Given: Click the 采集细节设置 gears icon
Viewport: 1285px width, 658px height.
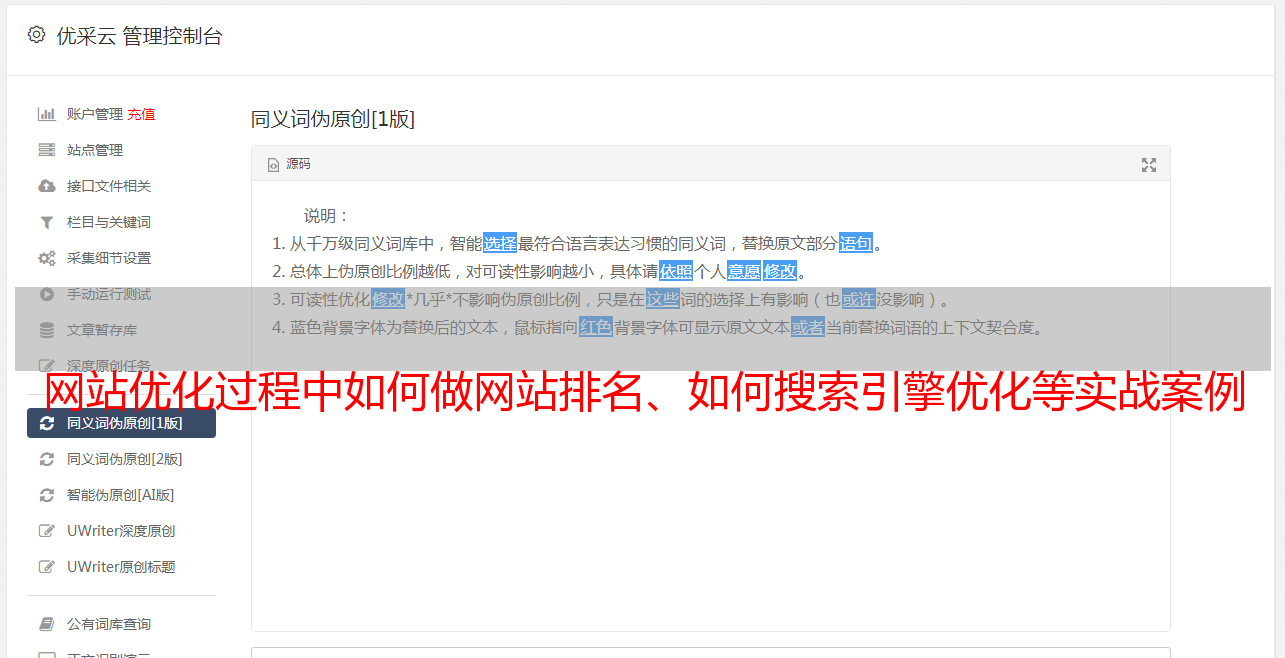Looking at the screenshot, I should tap(46, 258).
